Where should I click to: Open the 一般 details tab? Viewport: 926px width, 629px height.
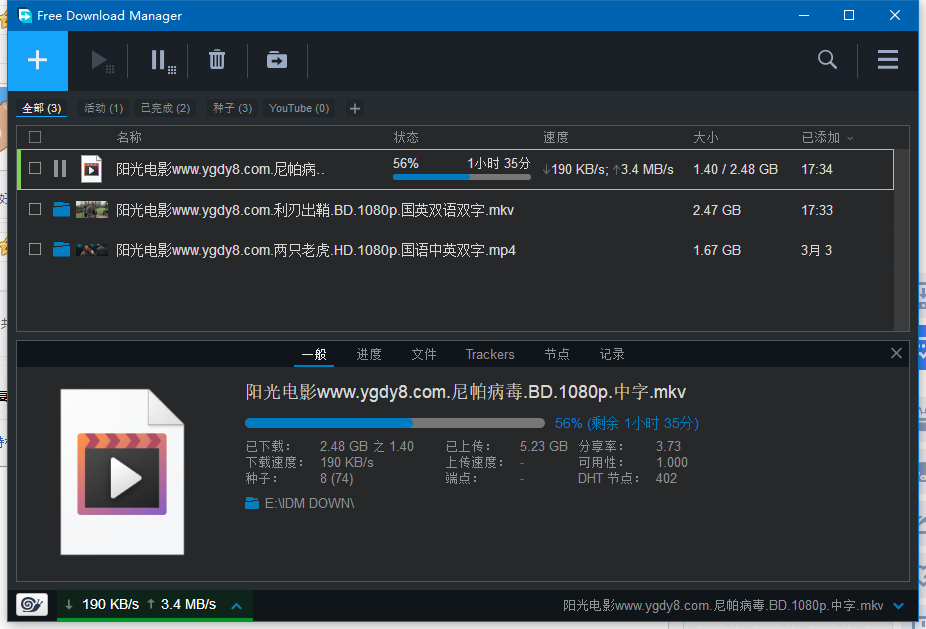click(314, 354)
